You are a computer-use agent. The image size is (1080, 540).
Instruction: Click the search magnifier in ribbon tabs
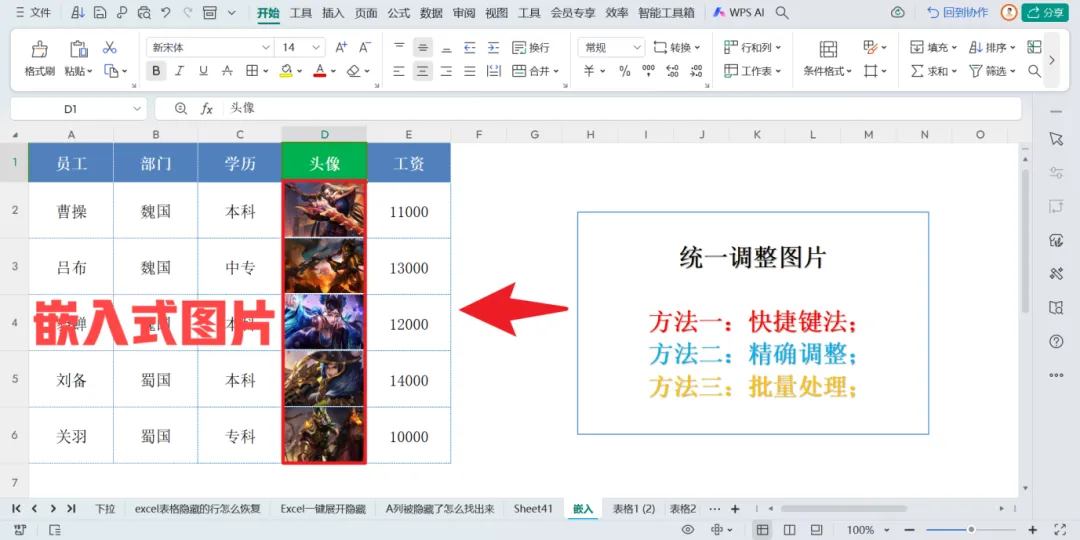pos(782,12)
